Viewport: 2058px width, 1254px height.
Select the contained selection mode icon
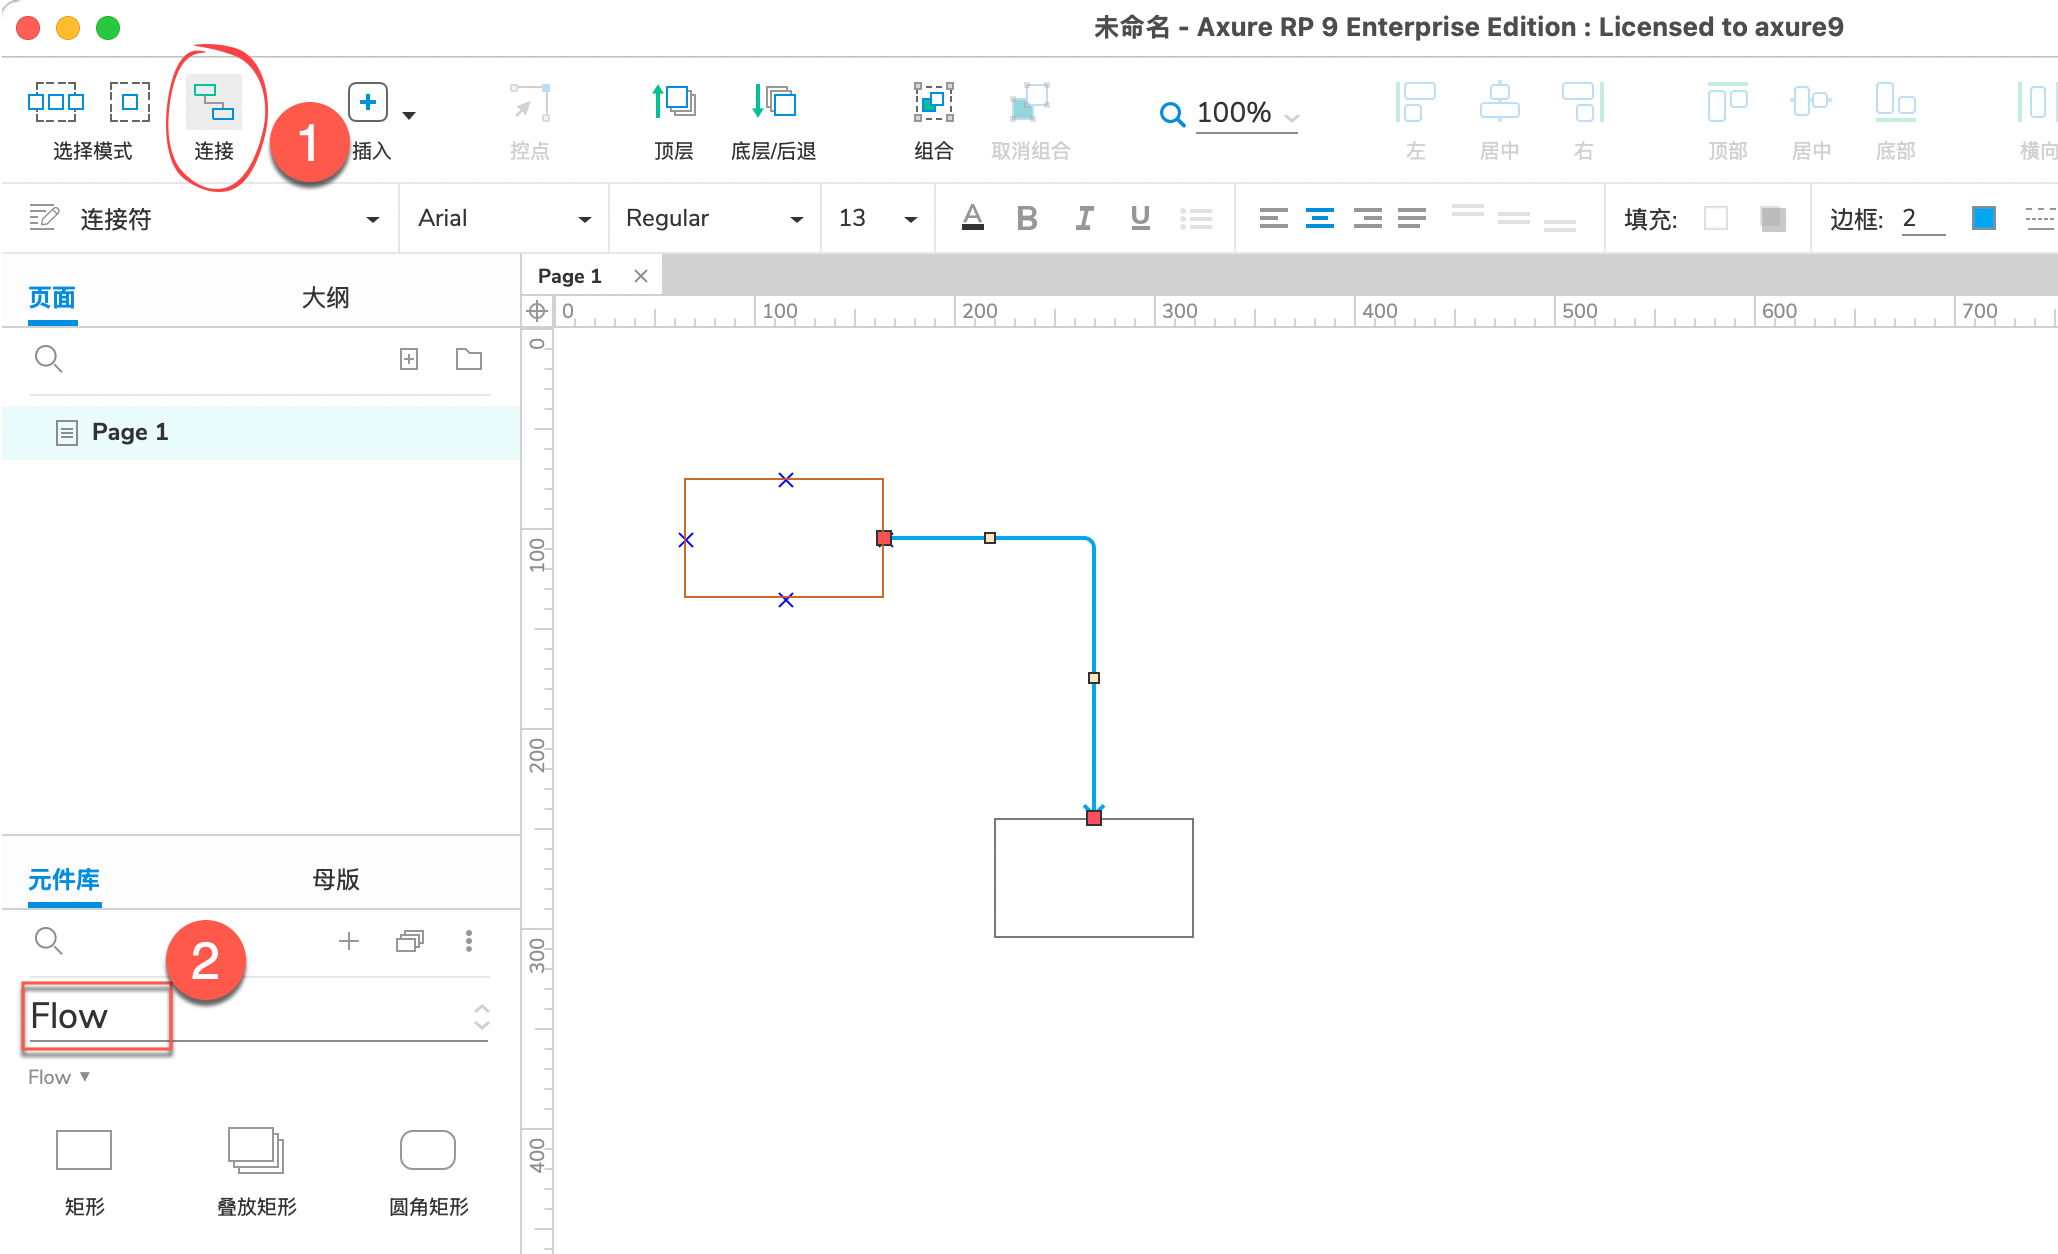tap(130, 102)
